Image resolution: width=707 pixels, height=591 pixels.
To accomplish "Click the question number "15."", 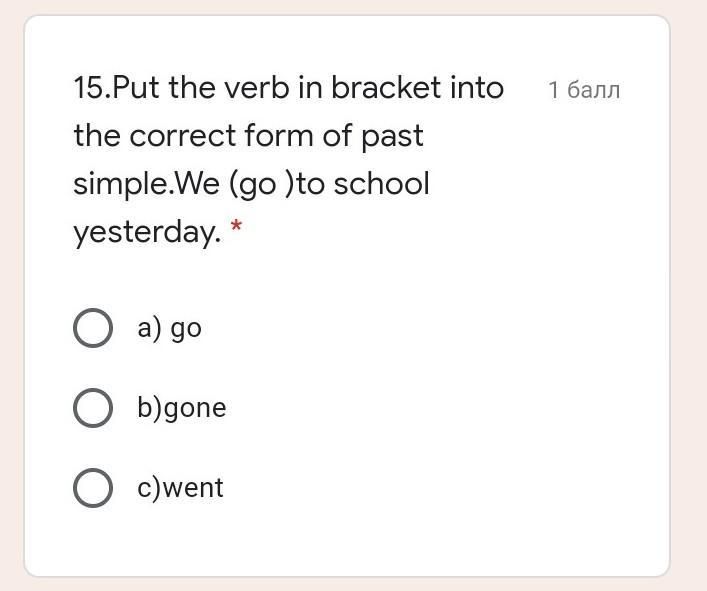I will (92, 88).
